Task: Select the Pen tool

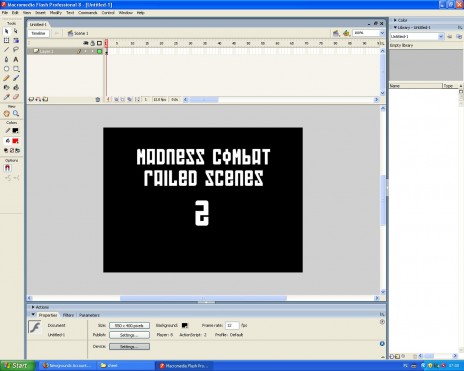Action: pos(6,59)
